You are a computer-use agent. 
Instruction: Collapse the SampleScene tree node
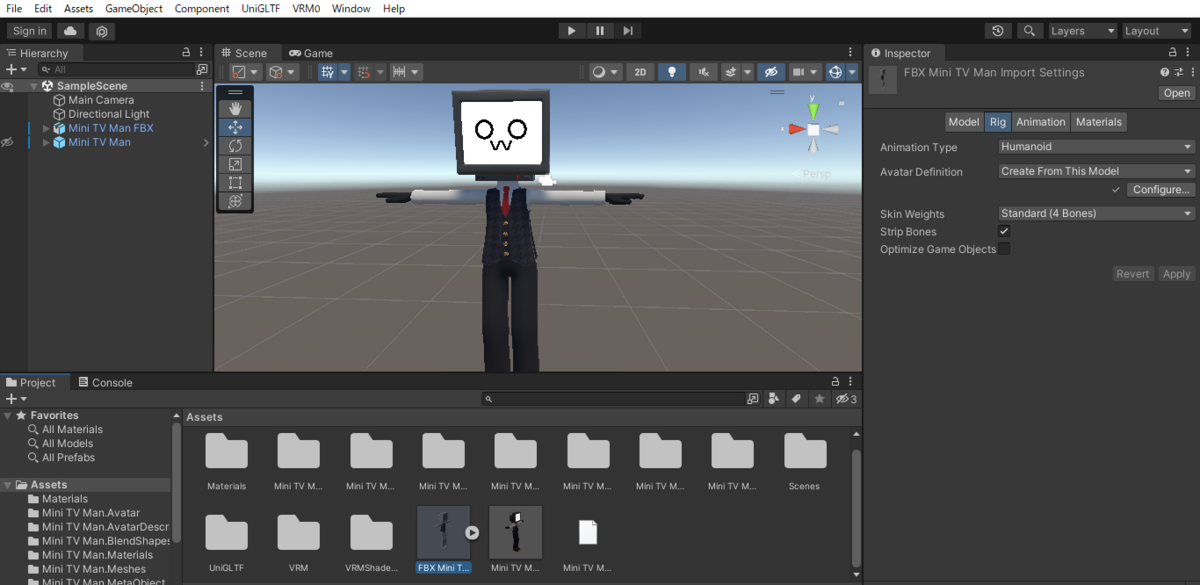click(33, 86)
